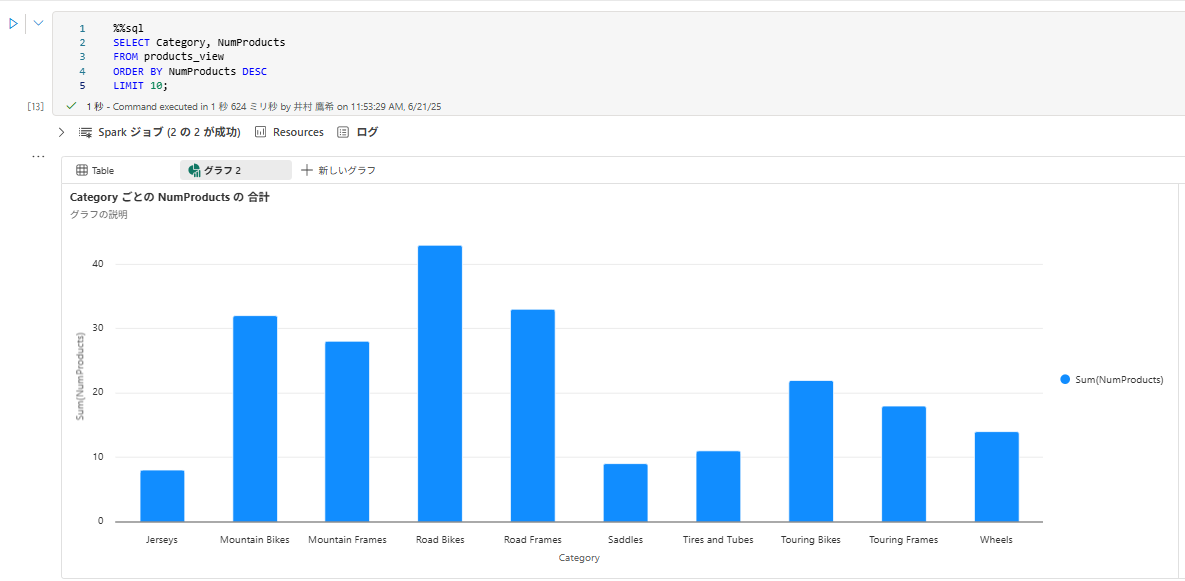Click code line 4 ORDER BY clause
1185x581 pixels.
click(190, 71)
